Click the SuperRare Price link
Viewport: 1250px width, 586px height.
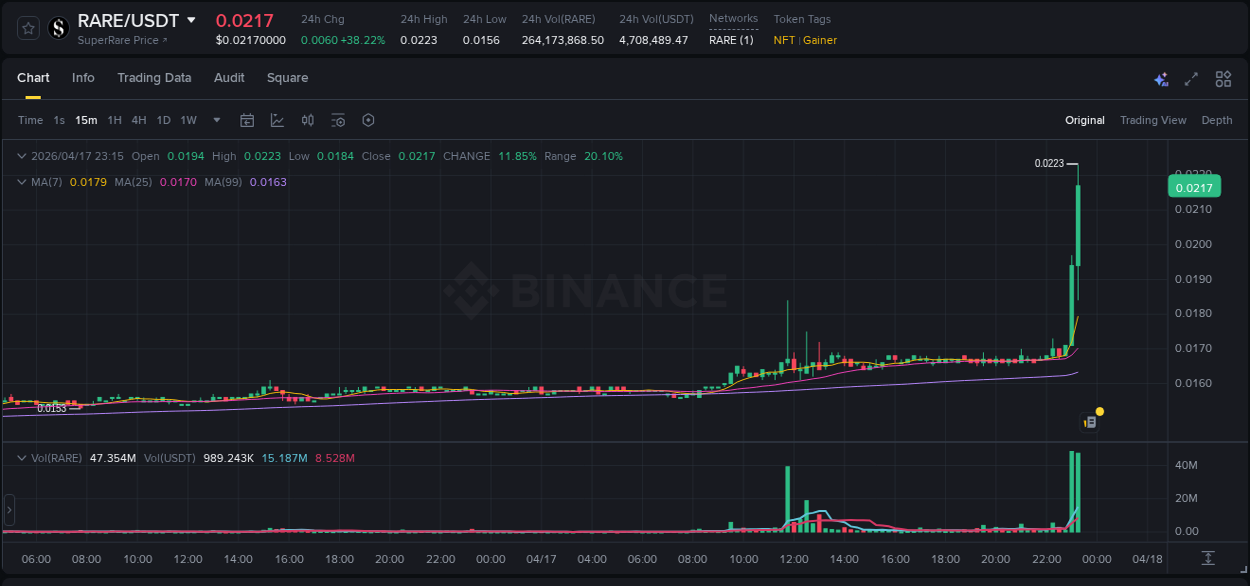[118, 41]
